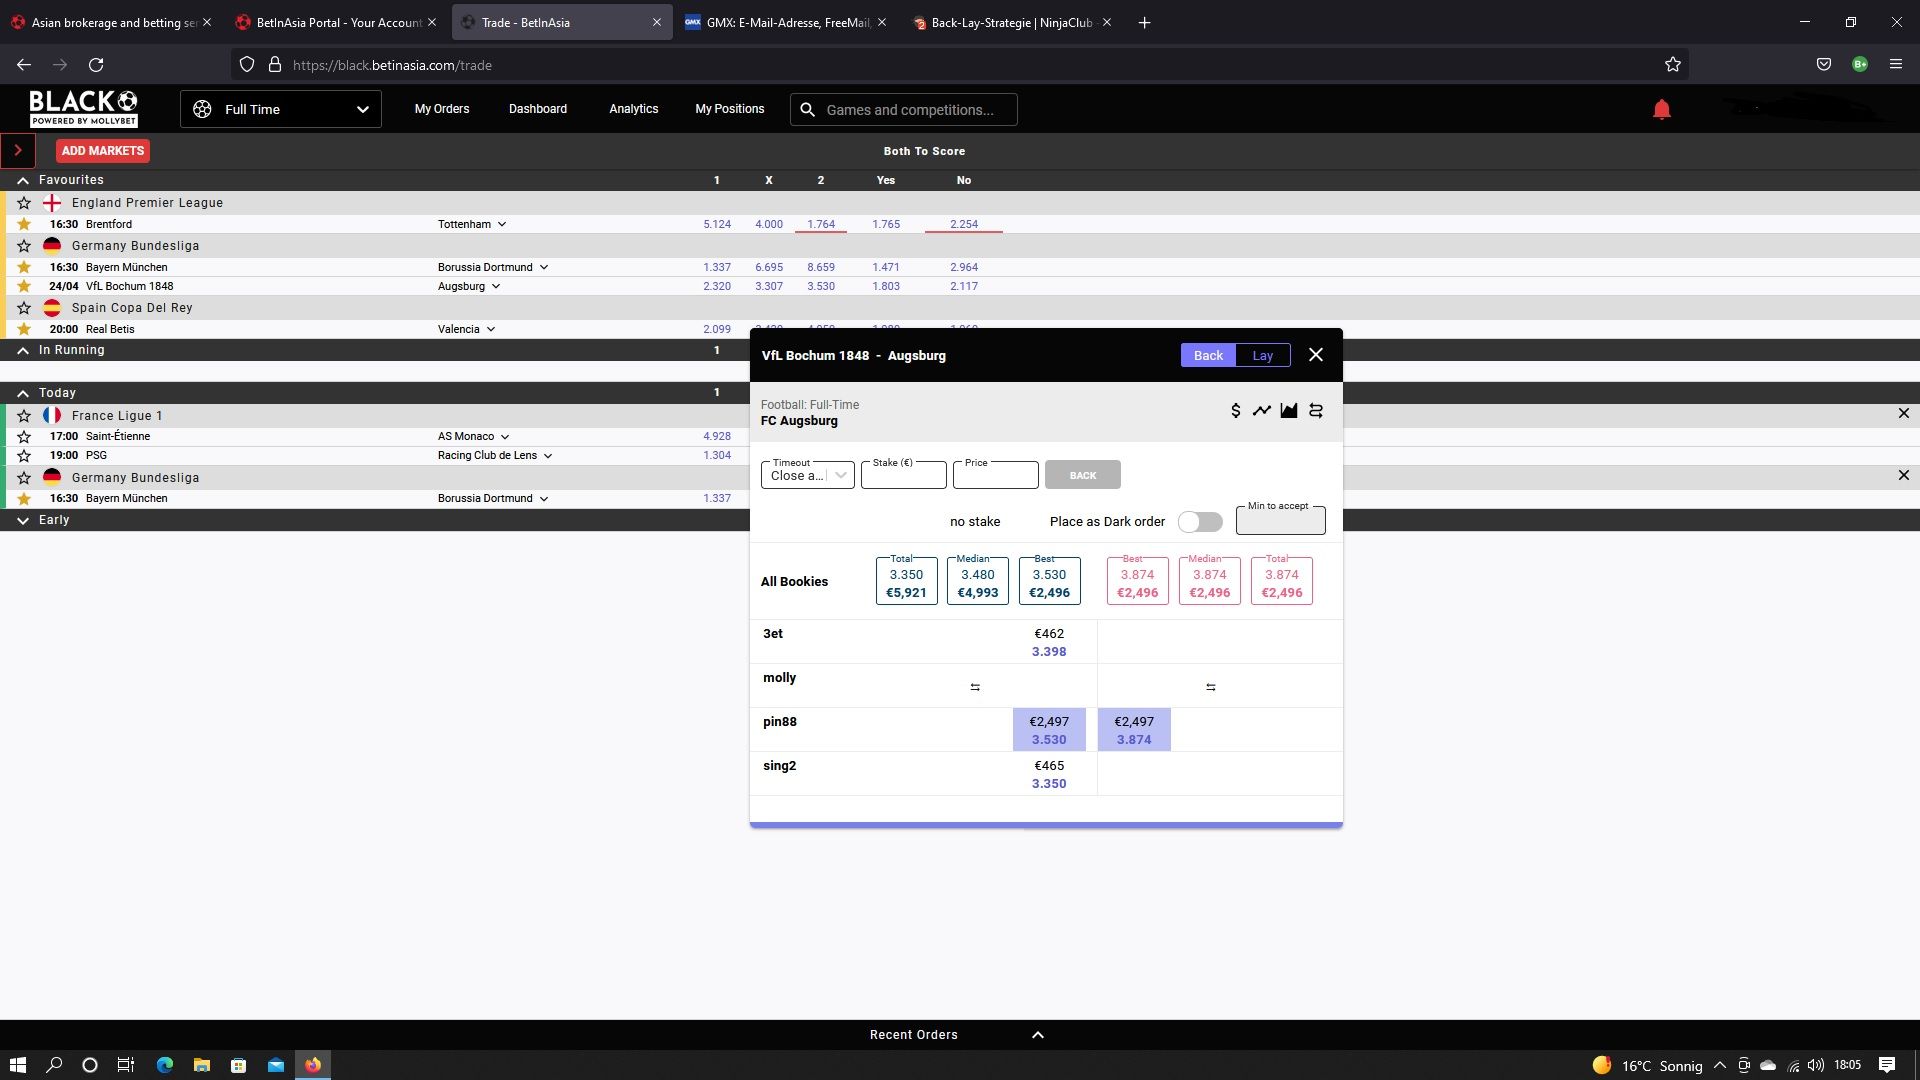
Task: Collapse the Today section
Action: point(23,393)
